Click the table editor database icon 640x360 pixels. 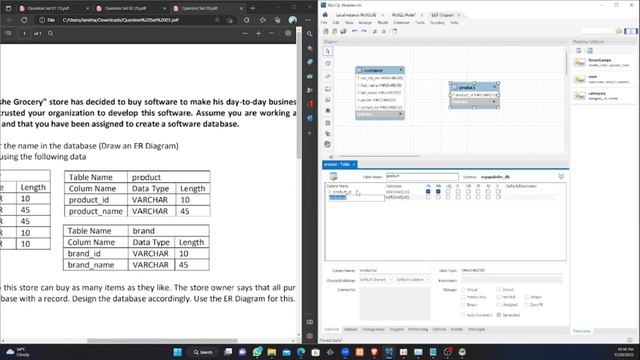[333, 176]
